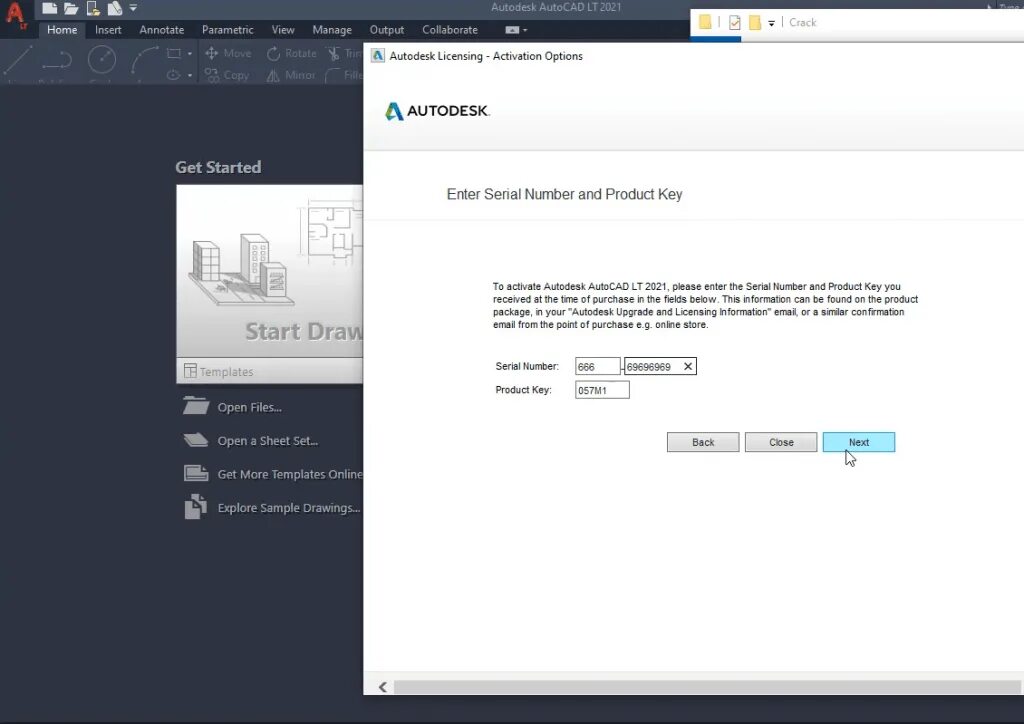
Task: Click the New drawing icon in quick access toolbar
Action: pos(50,8)
